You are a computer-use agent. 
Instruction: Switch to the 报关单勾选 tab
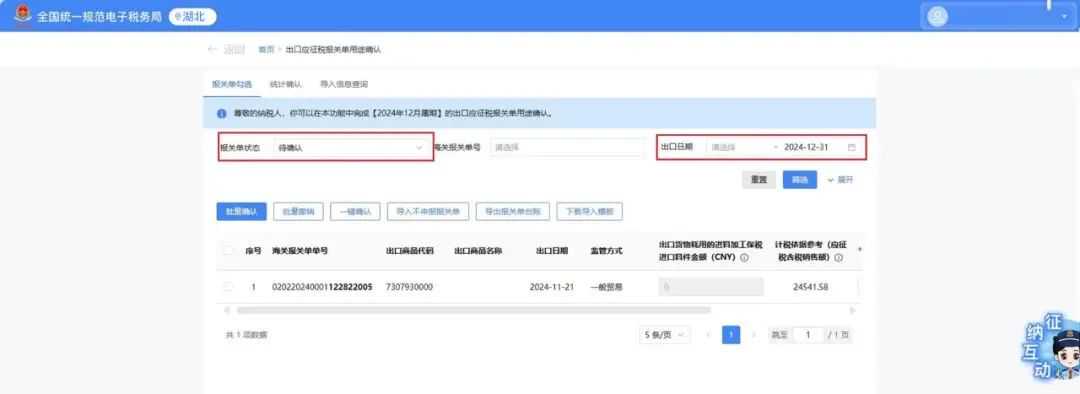pyautogui.click(x=231, y=84)
